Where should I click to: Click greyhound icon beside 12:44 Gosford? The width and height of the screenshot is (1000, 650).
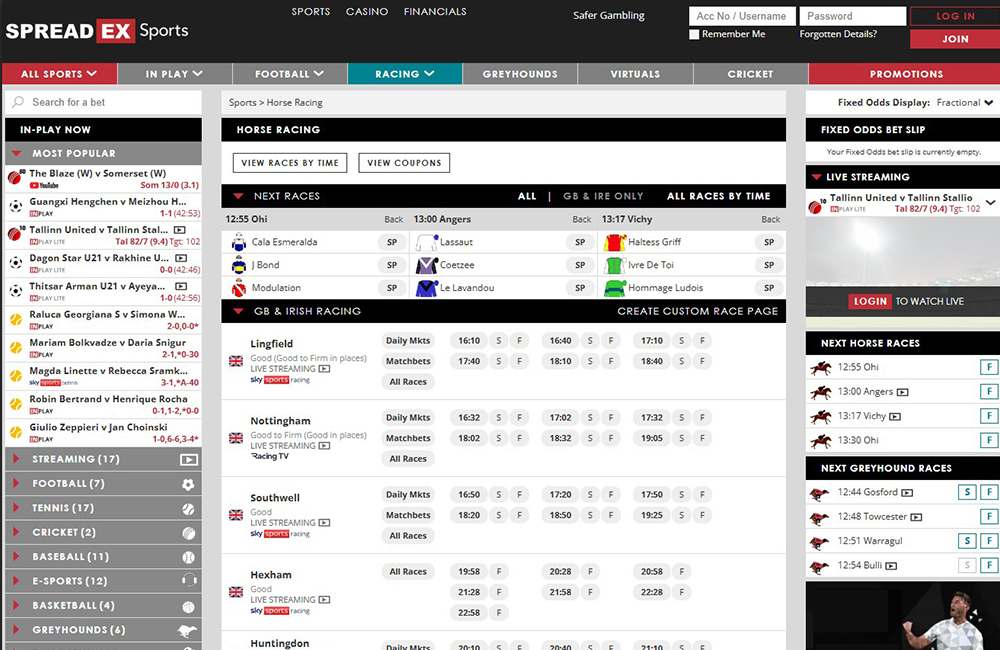click(x=820, y=493)
